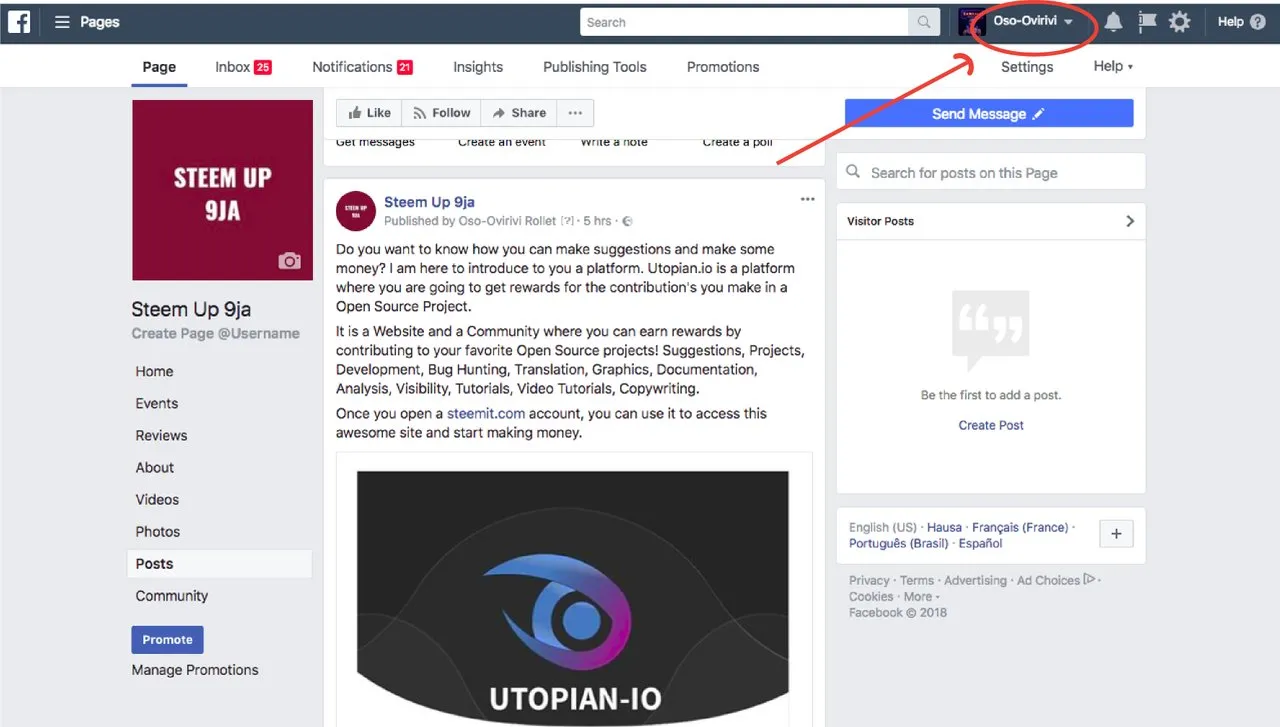Image resolution: width=1280 pixels, height=727 pixels.
Task: Click the 5 hrs post timestamp
Action: pyautogui.click(x=597, y=221)
